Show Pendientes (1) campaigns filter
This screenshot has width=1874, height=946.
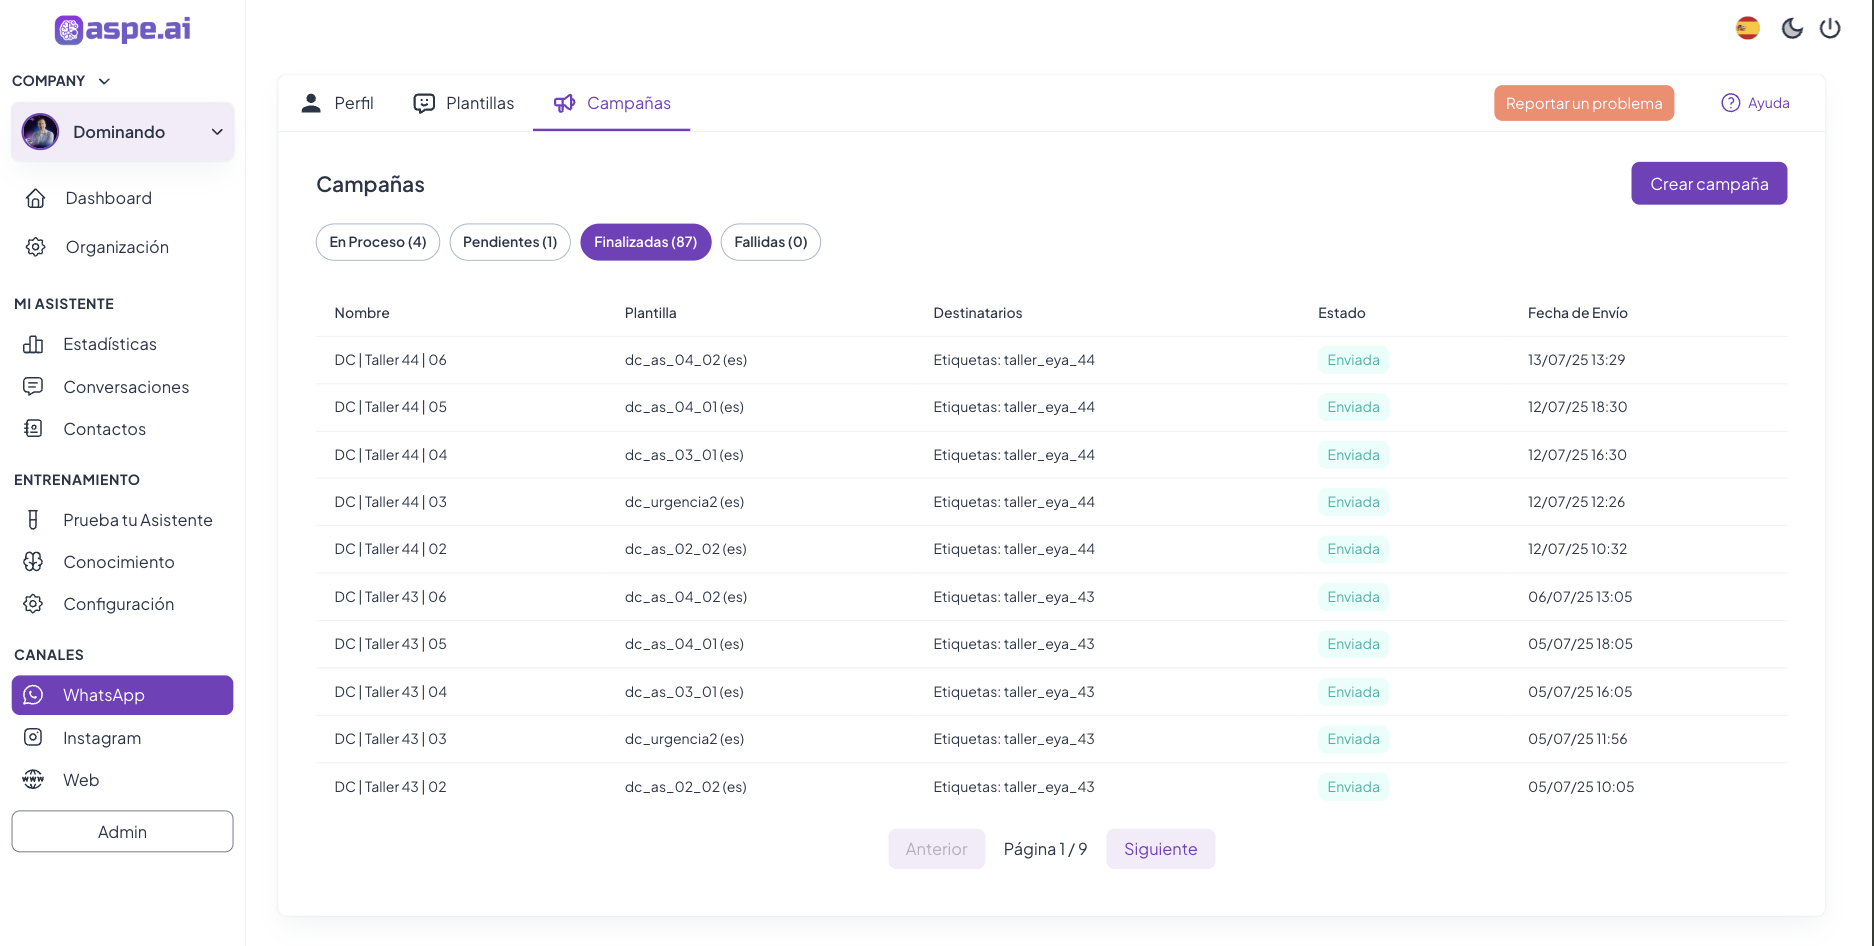pos(510,242)
